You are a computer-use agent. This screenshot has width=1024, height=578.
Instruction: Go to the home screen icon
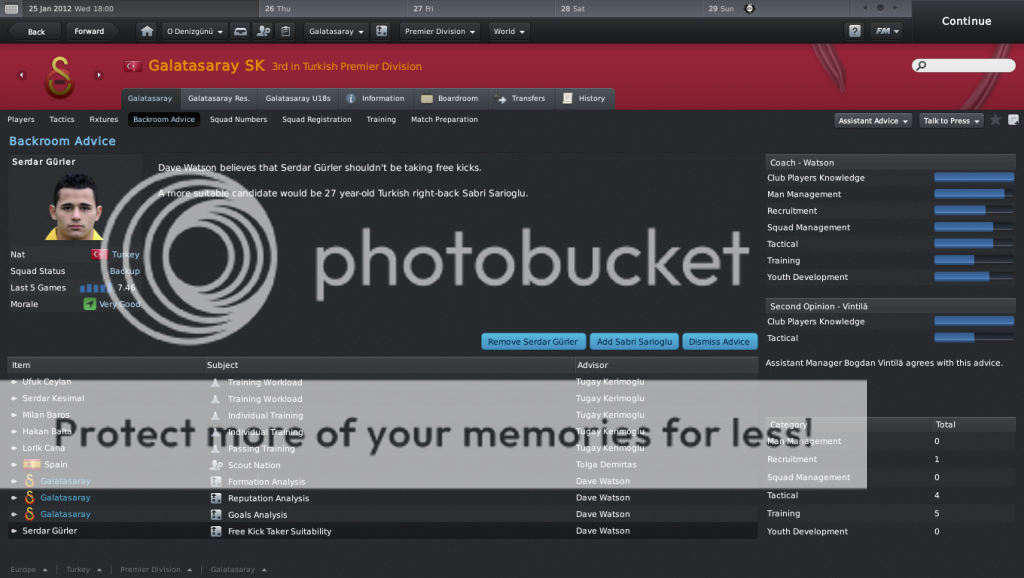click(147, 31)
